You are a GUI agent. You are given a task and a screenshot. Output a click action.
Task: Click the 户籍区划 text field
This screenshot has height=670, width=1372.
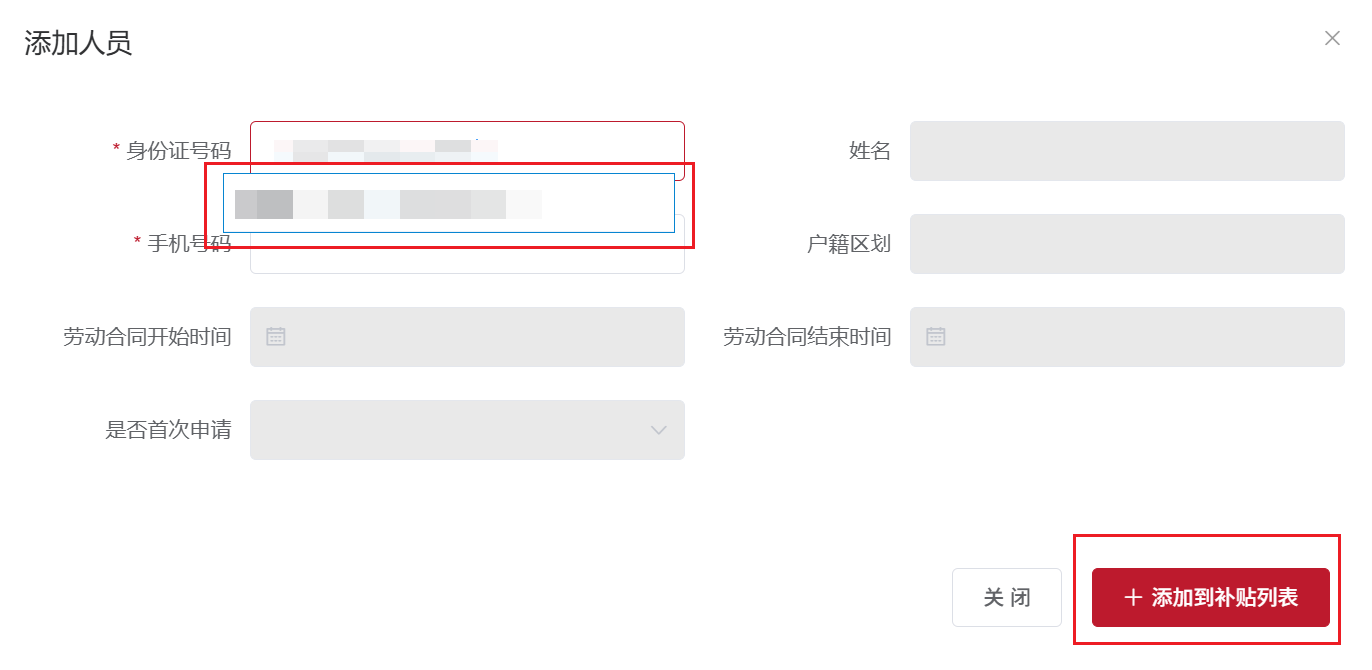1127,244
